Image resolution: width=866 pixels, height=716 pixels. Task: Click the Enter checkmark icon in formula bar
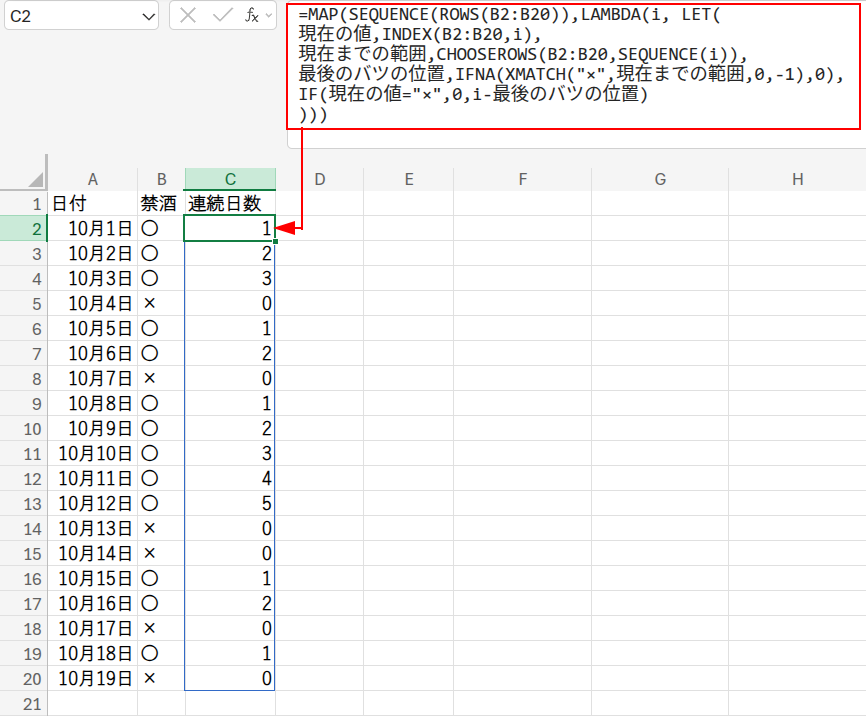click(222, 16)
